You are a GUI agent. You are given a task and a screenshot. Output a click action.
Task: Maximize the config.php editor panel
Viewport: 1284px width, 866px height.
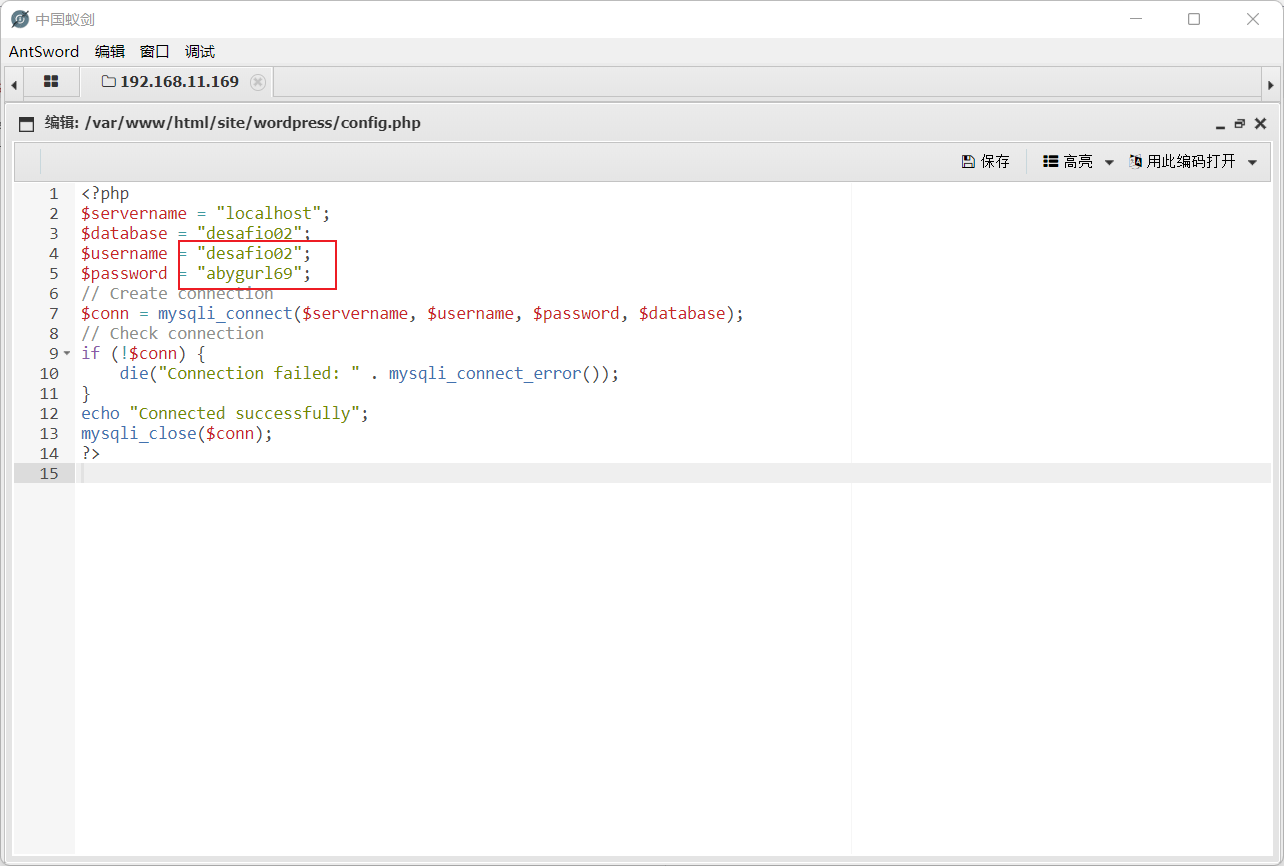1240,124
